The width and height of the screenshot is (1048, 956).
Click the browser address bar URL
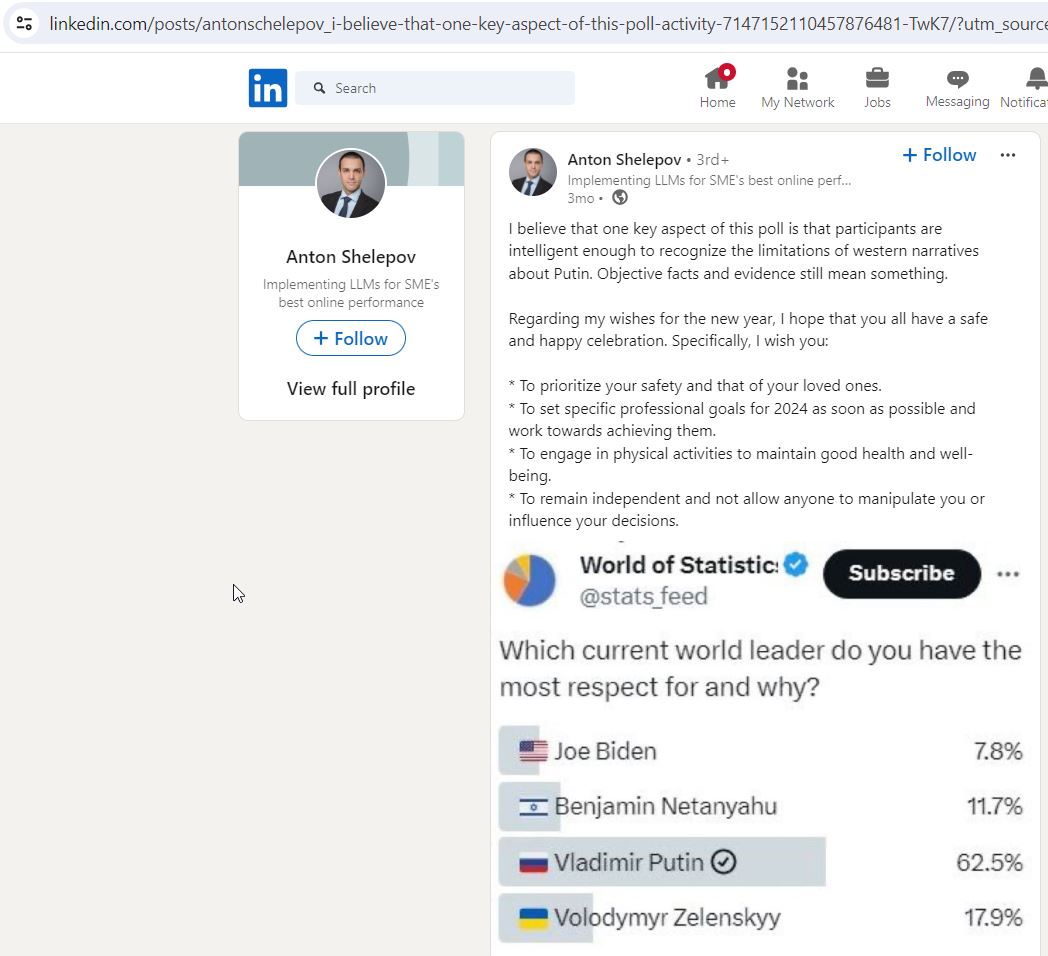[548, 24]
